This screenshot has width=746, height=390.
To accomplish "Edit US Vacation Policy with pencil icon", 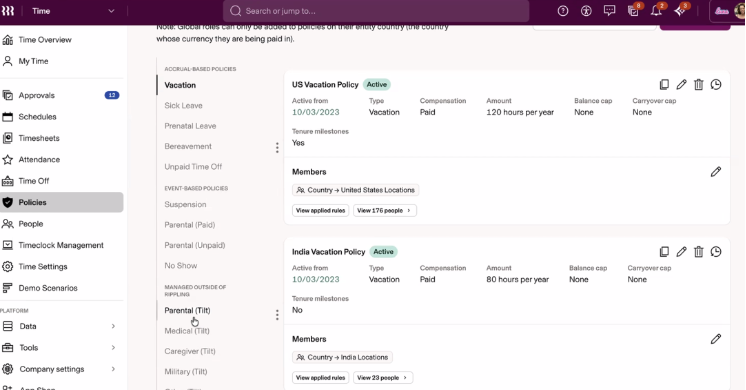I will (681, 85).
